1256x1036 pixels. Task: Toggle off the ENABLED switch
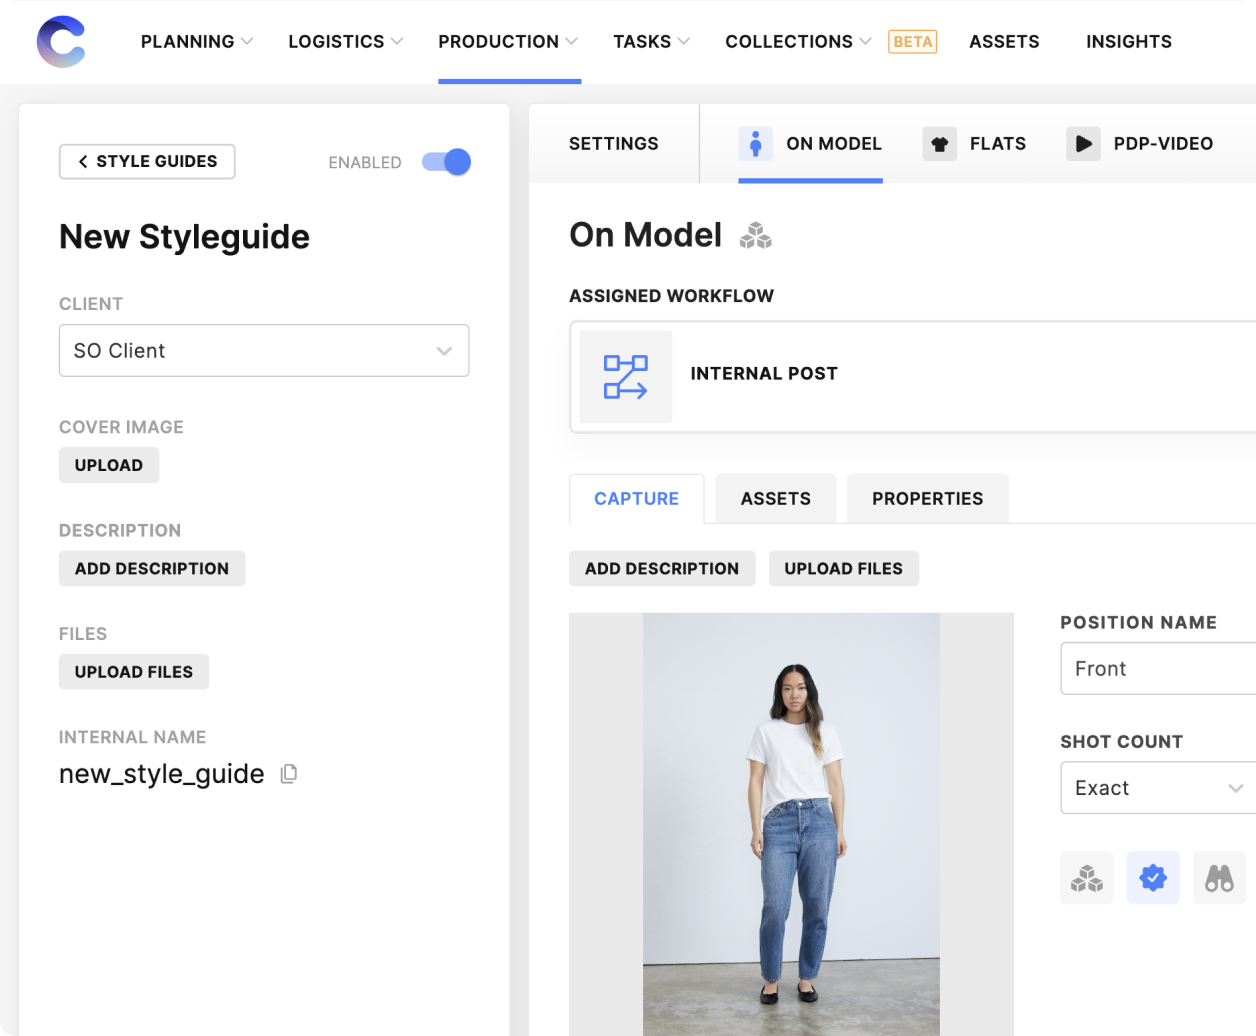(446, 161)
